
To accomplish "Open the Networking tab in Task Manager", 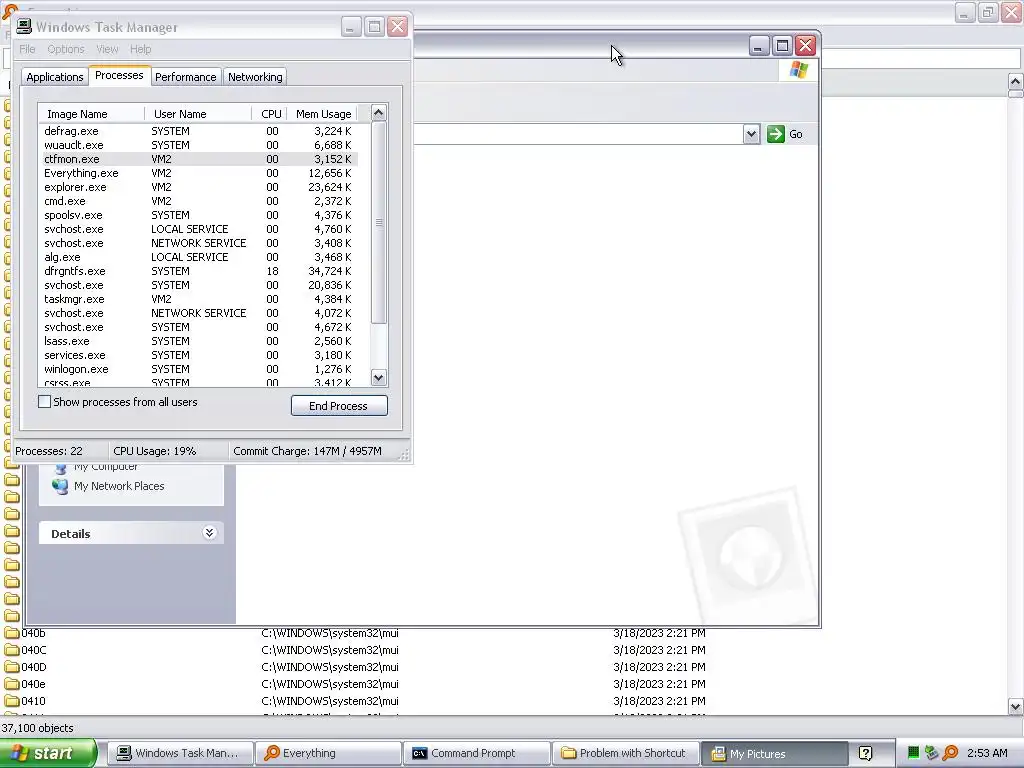I will 255,77.
